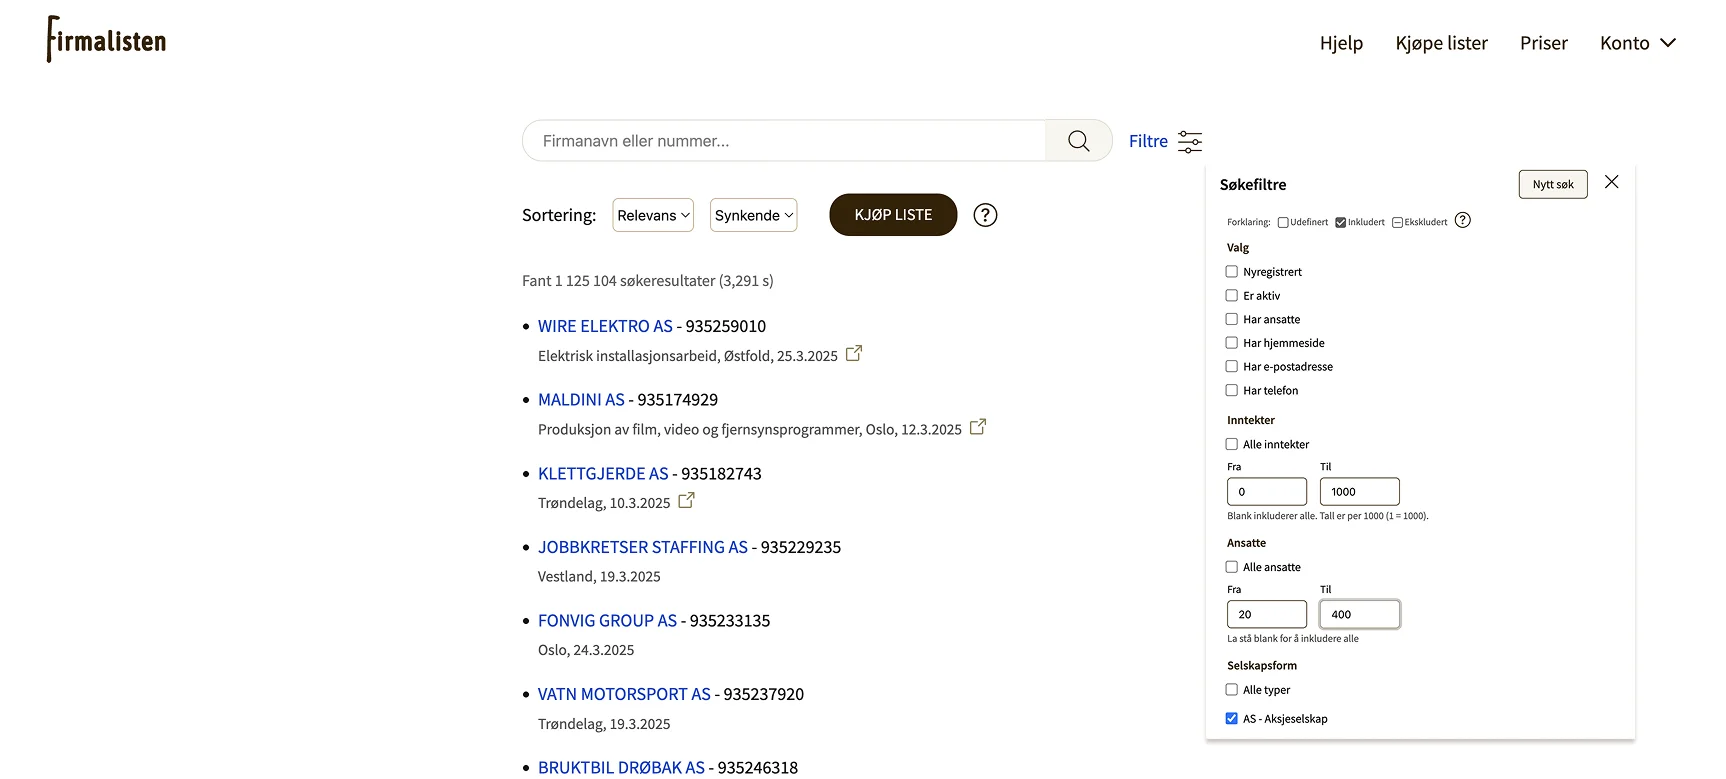Open external link icon for KLETTGJERDE AS
1726x779 pixels.
686,501
